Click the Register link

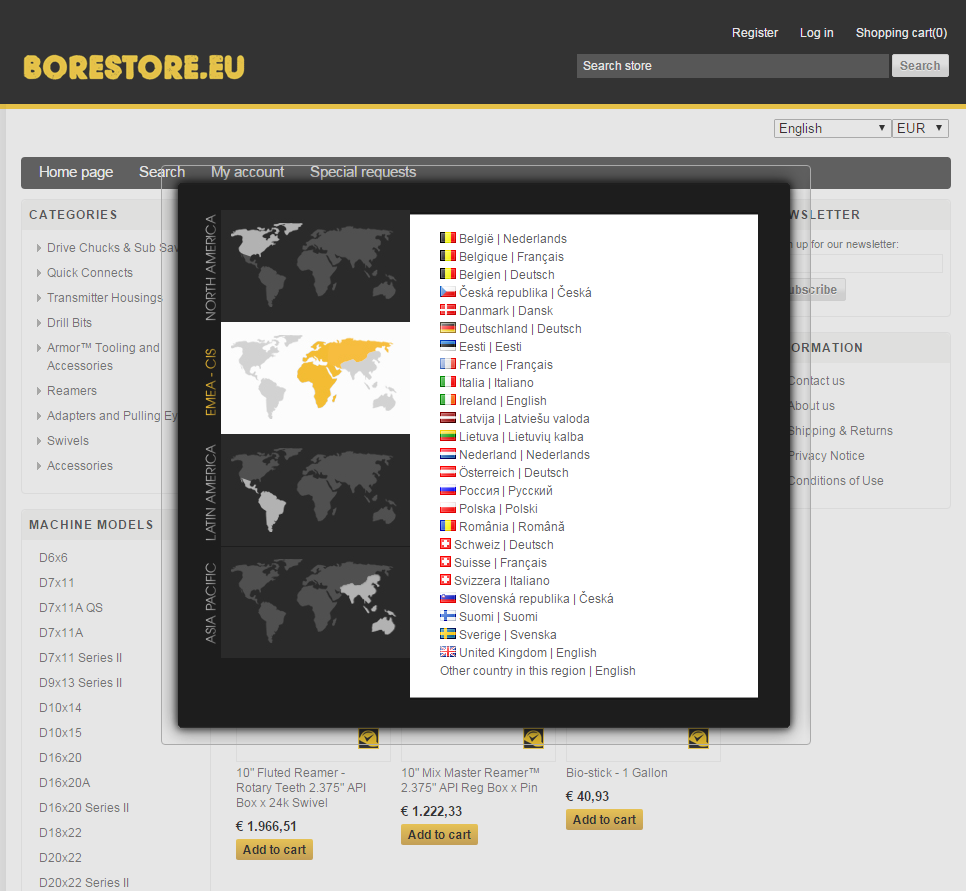[755, 33]
